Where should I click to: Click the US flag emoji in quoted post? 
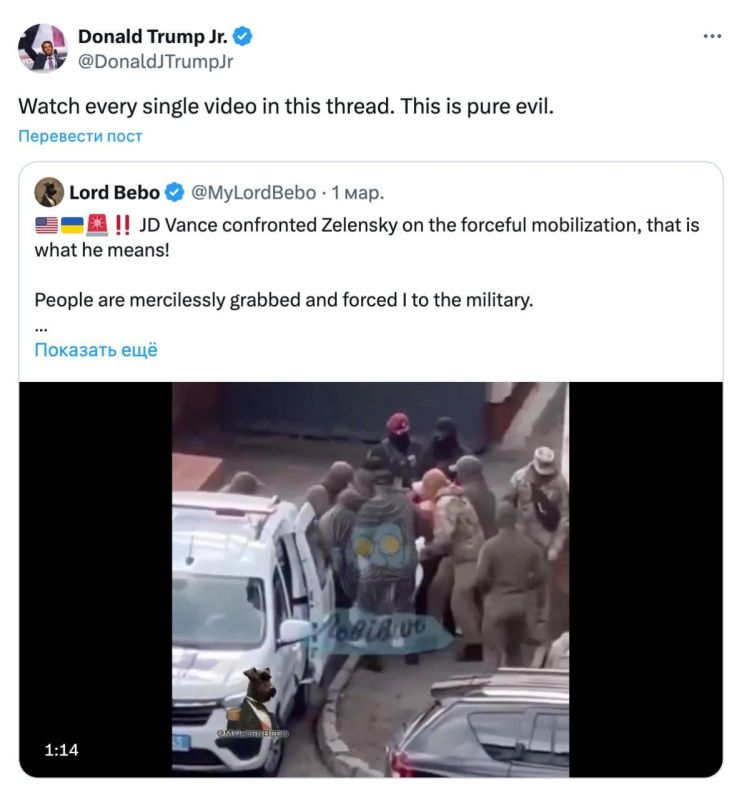tap(46, 225)
